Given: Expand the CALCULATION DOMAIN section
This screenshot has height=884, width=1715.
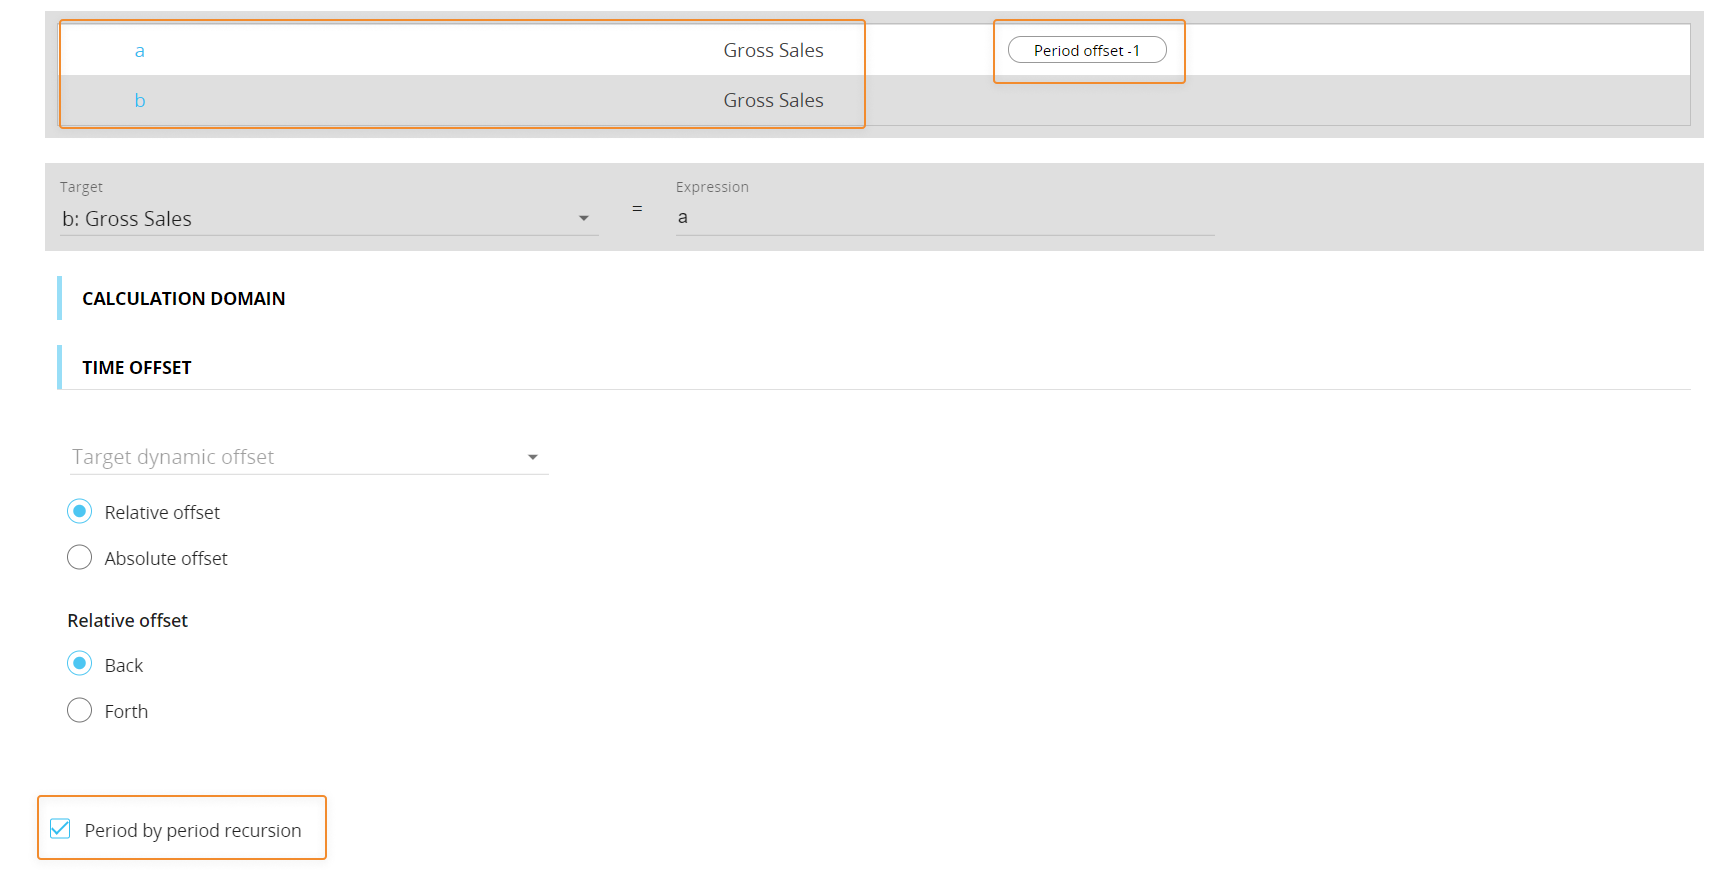Looking at the screenshot, I should tap(184, 299).
